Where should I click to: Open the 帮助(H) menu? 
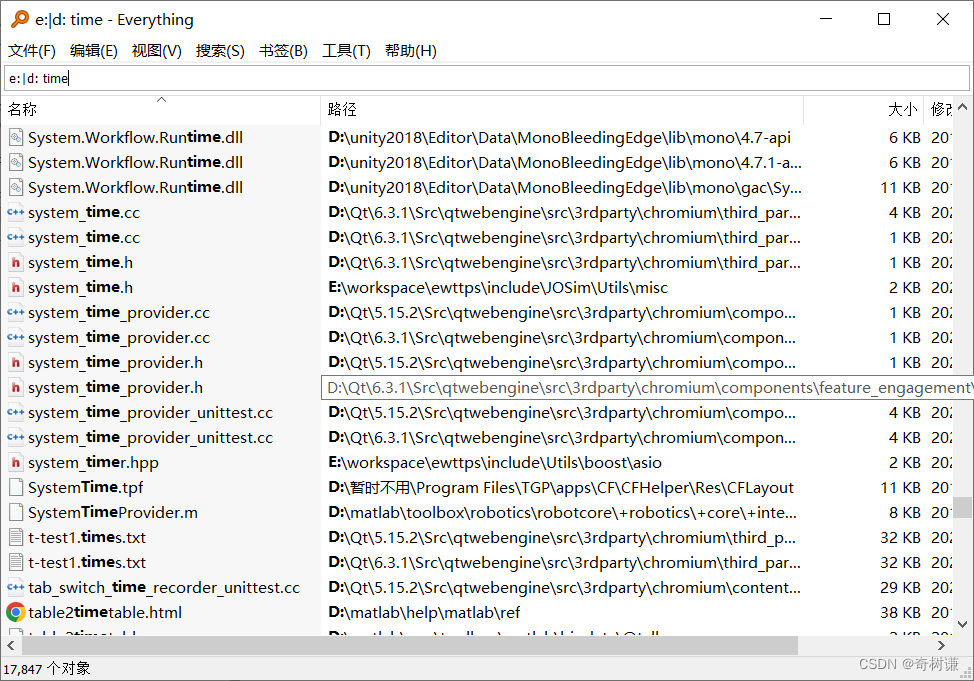(411, 51)
